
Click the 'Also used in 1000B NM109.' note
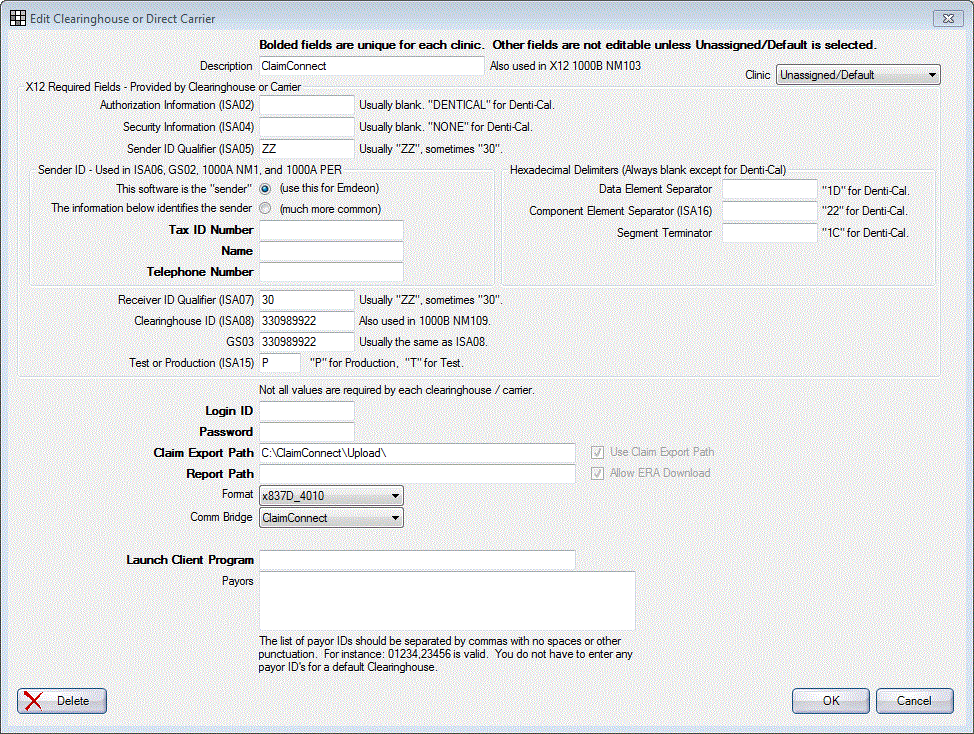tap(425, 321)
